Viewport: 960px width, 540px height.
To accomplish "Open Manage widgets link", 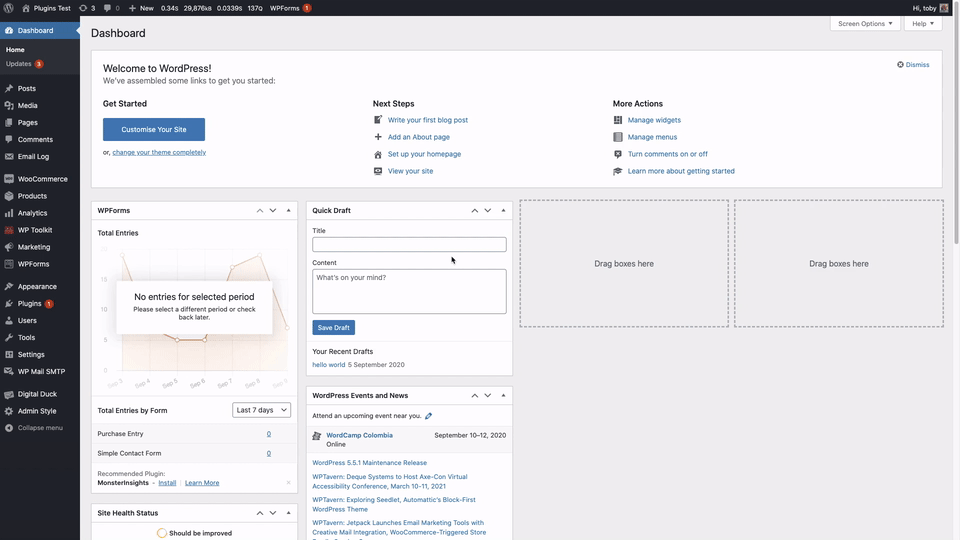I will (x=654, y=120).
